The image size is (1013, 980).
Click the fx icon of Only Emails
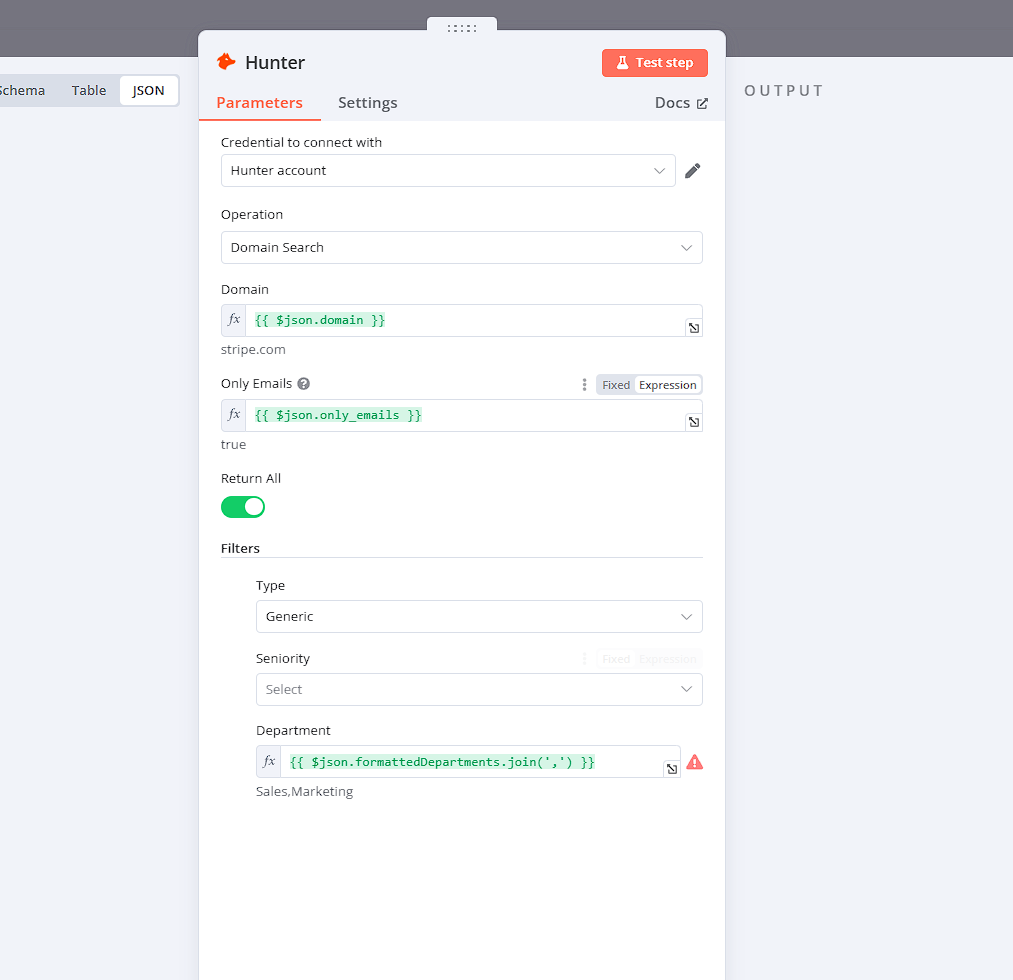(234, 415)
